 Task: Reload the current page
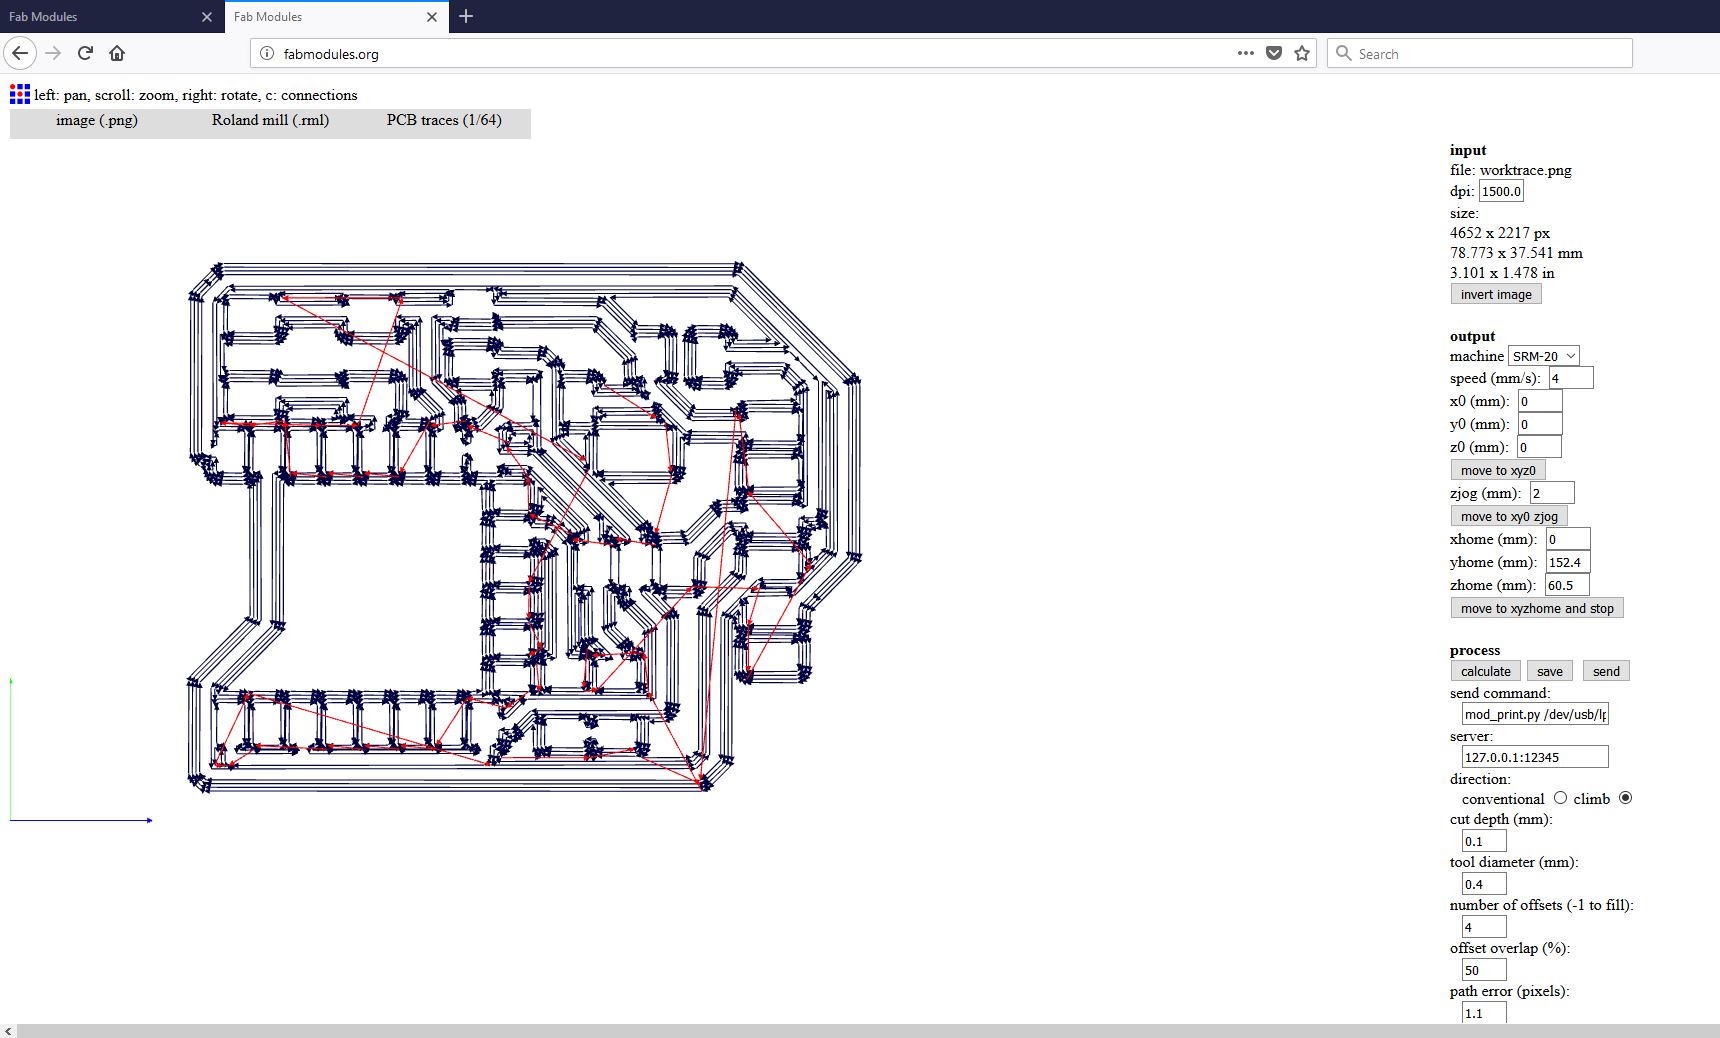coord(85,53)
